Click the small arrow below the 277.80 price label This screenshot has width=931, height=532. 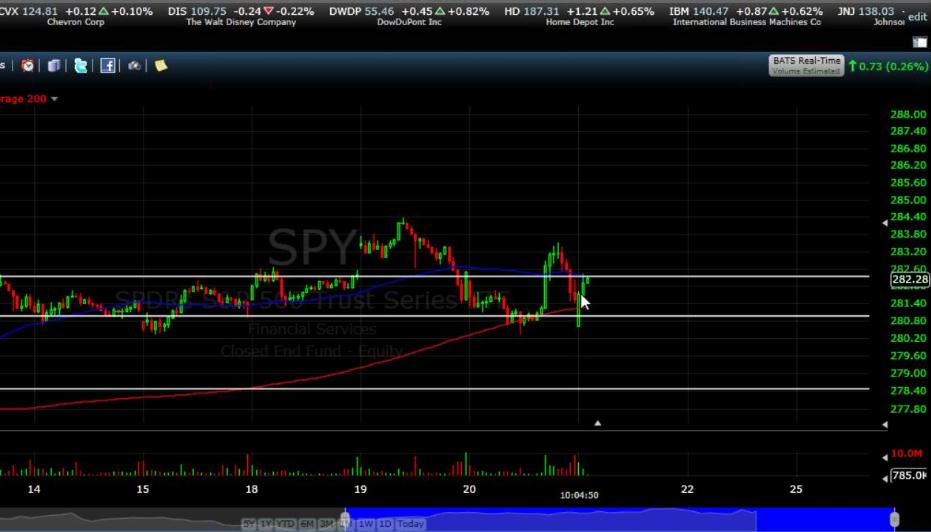(x=885, y=425)
